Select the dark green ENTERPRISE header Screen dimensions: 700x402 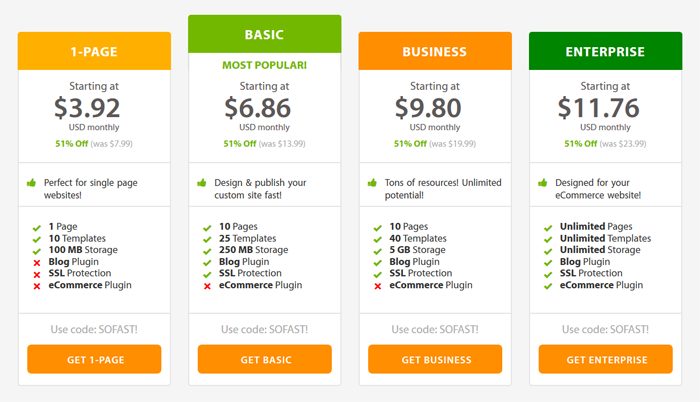(606, 51)
